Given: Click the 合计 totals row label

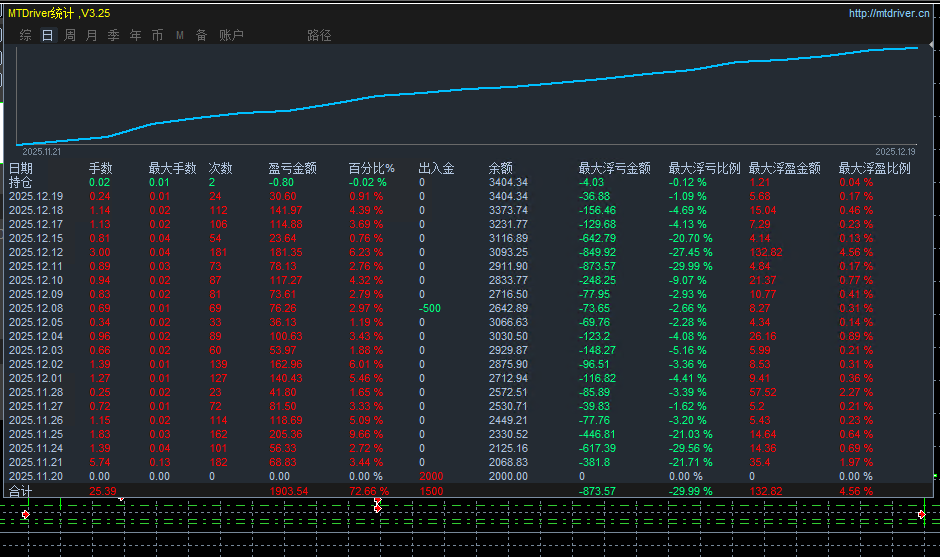Looking at the screenshot, I should click(x=20, y=492).
